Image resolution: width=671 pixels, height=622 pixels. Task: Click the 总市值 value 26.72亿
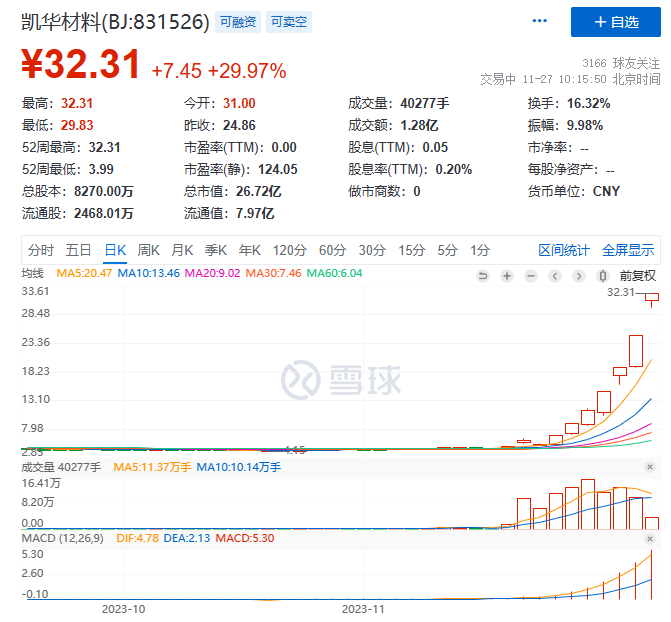click(258, 191)
